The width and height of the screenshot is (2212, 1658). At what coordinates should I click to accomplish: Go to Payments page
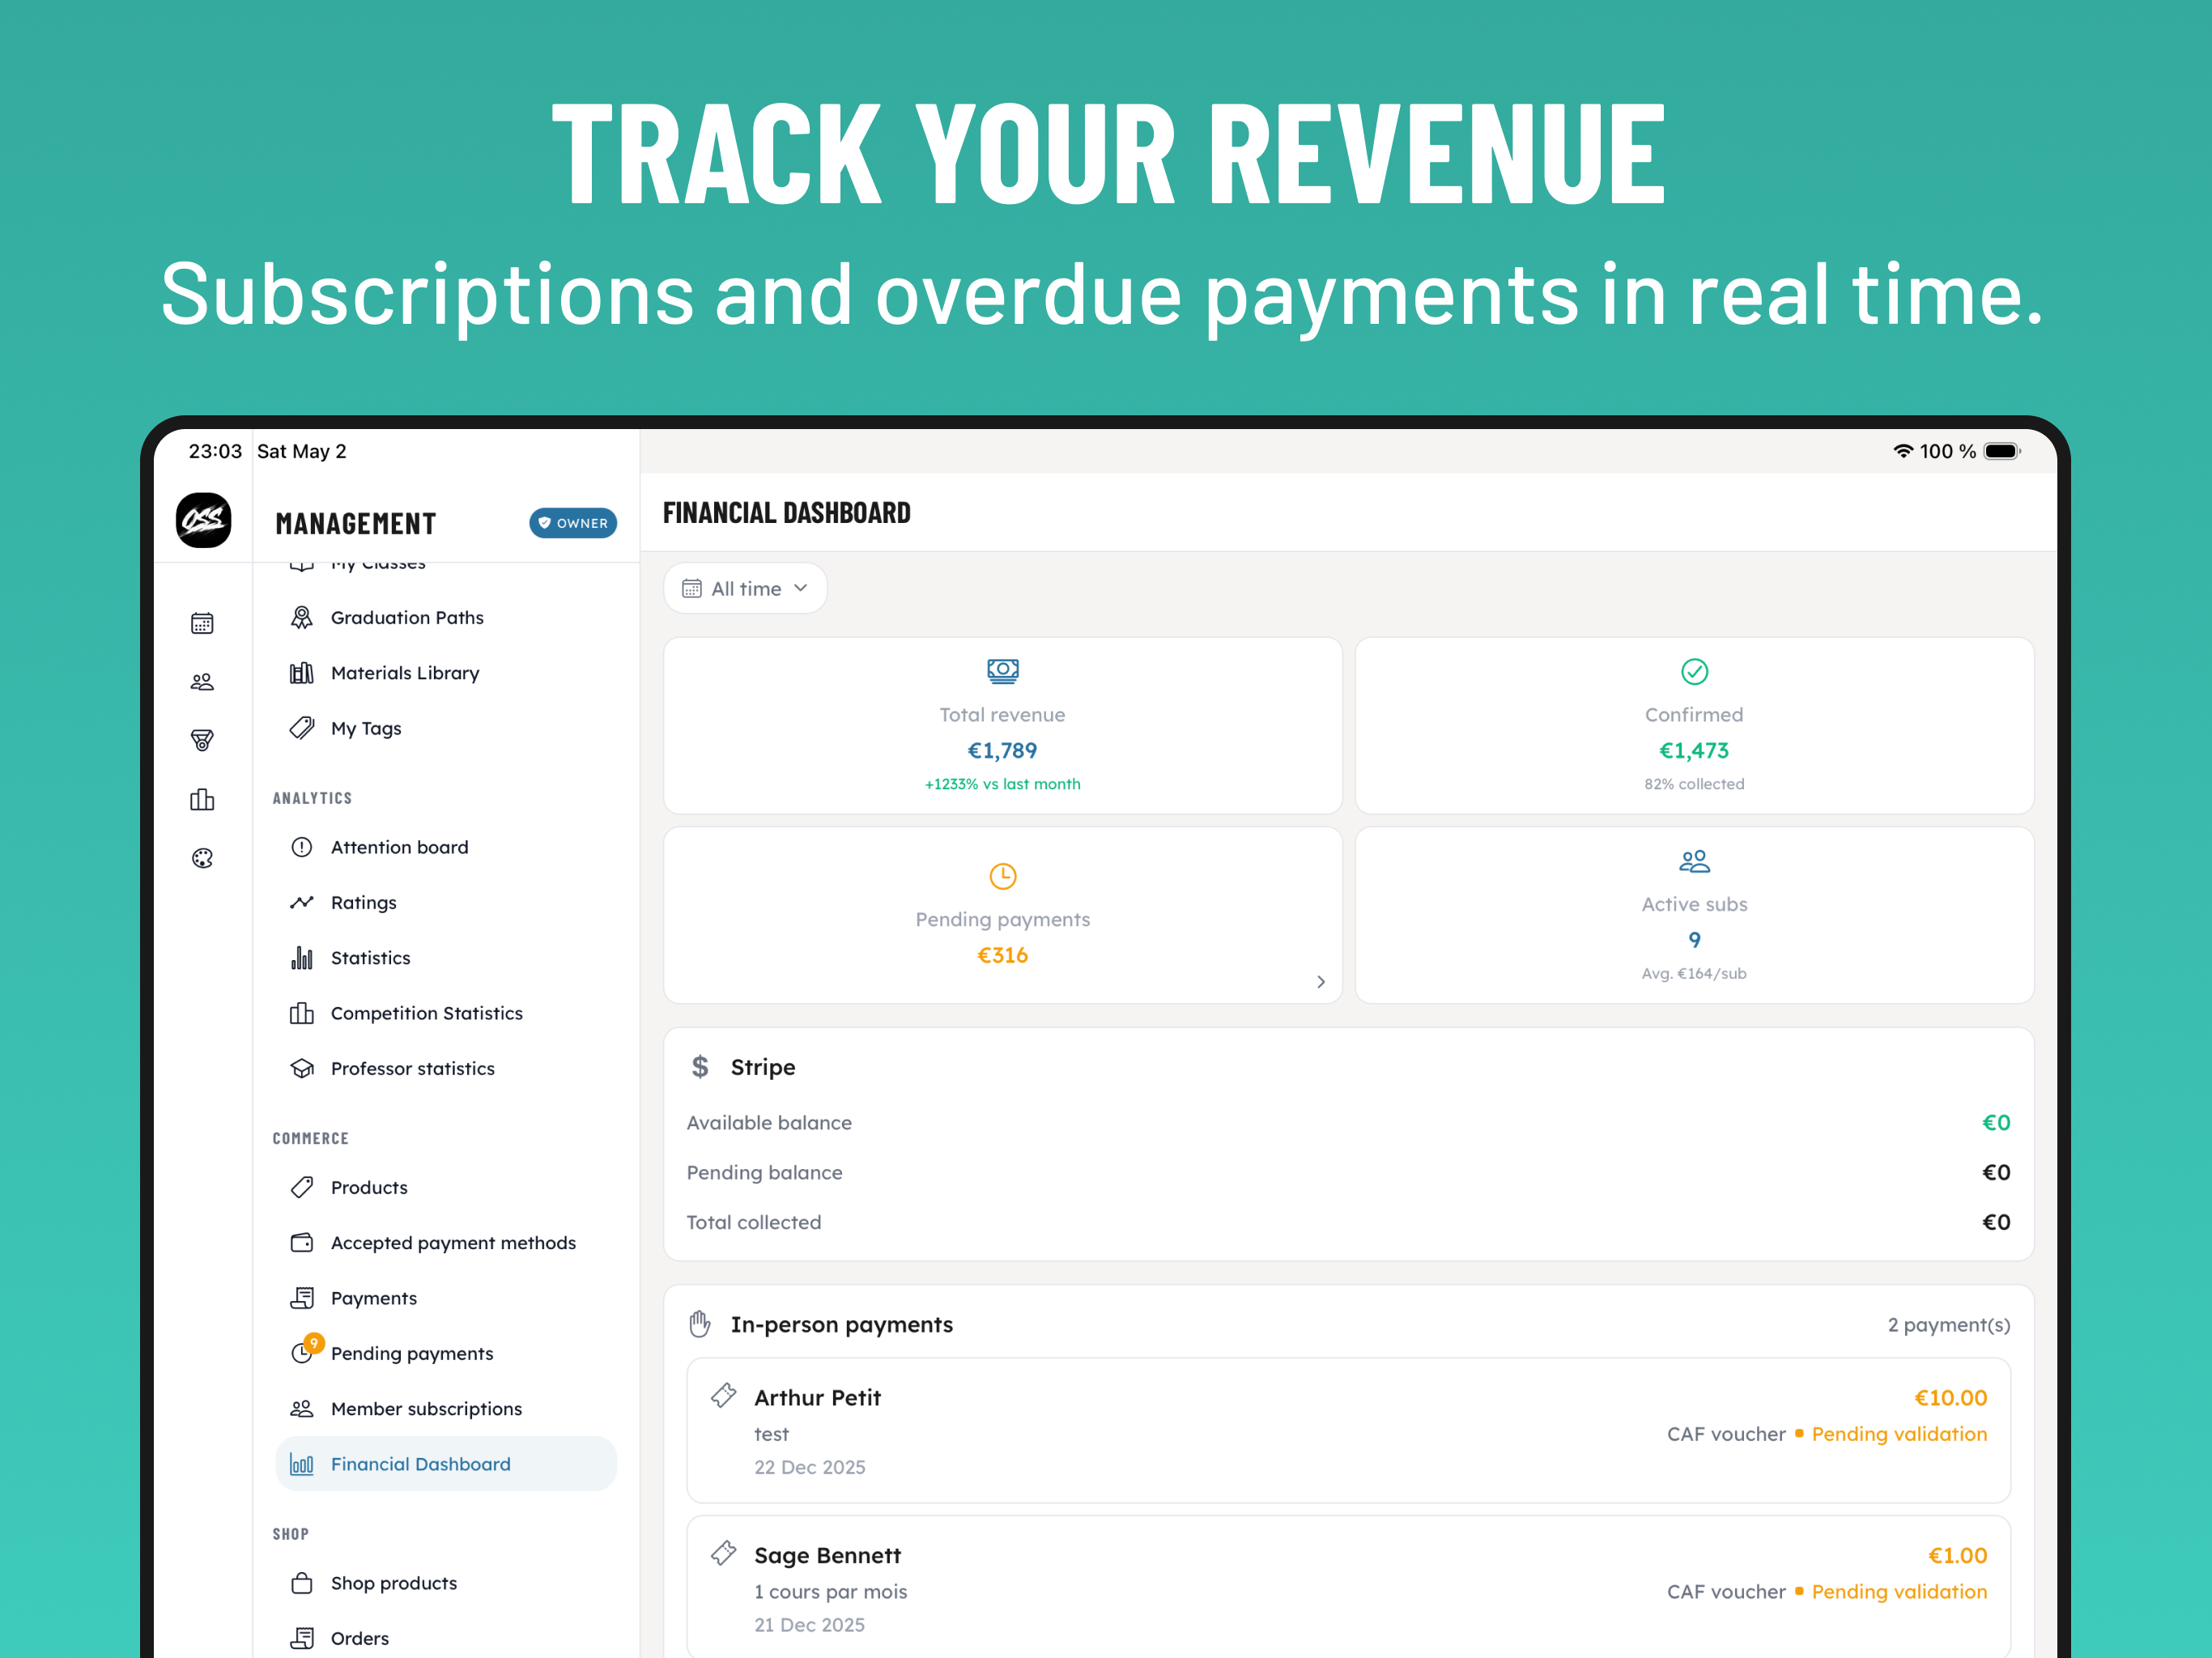pyautogui.click(x=446, y=1298)
